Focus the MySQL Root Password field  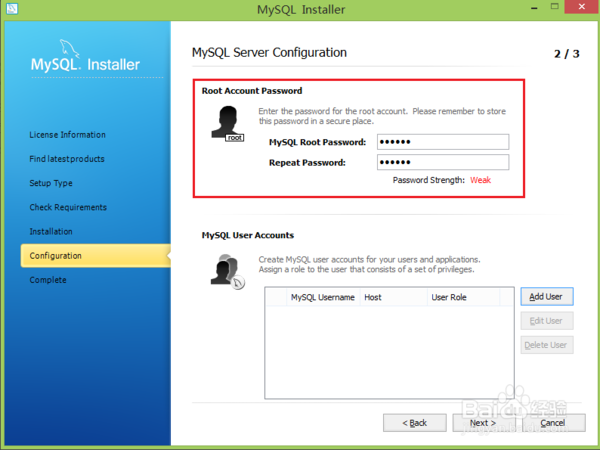click(443, 142)
